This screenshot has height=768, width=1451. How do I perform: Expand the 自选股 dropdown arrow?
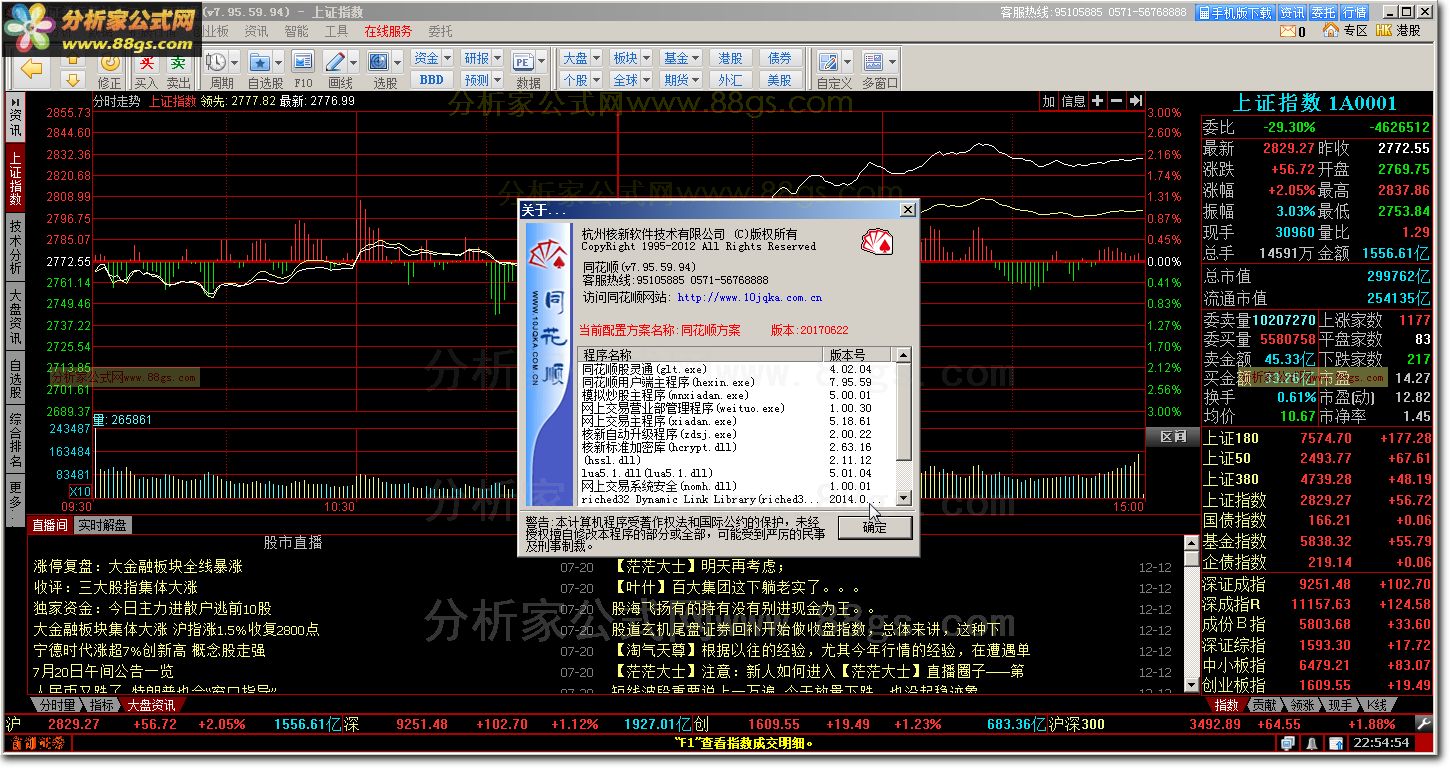(278, 63)
